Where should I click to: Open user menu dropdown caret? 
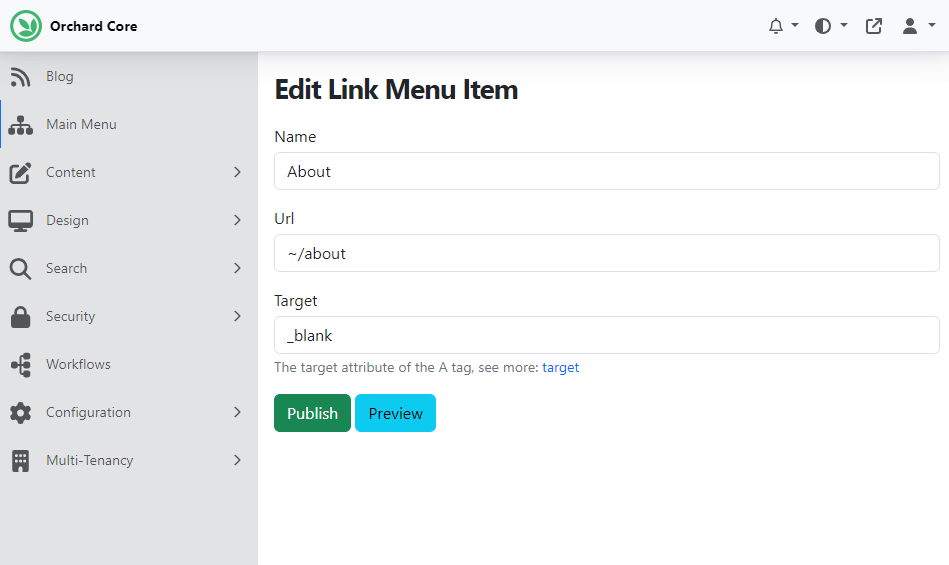click(x=932, y=25)
